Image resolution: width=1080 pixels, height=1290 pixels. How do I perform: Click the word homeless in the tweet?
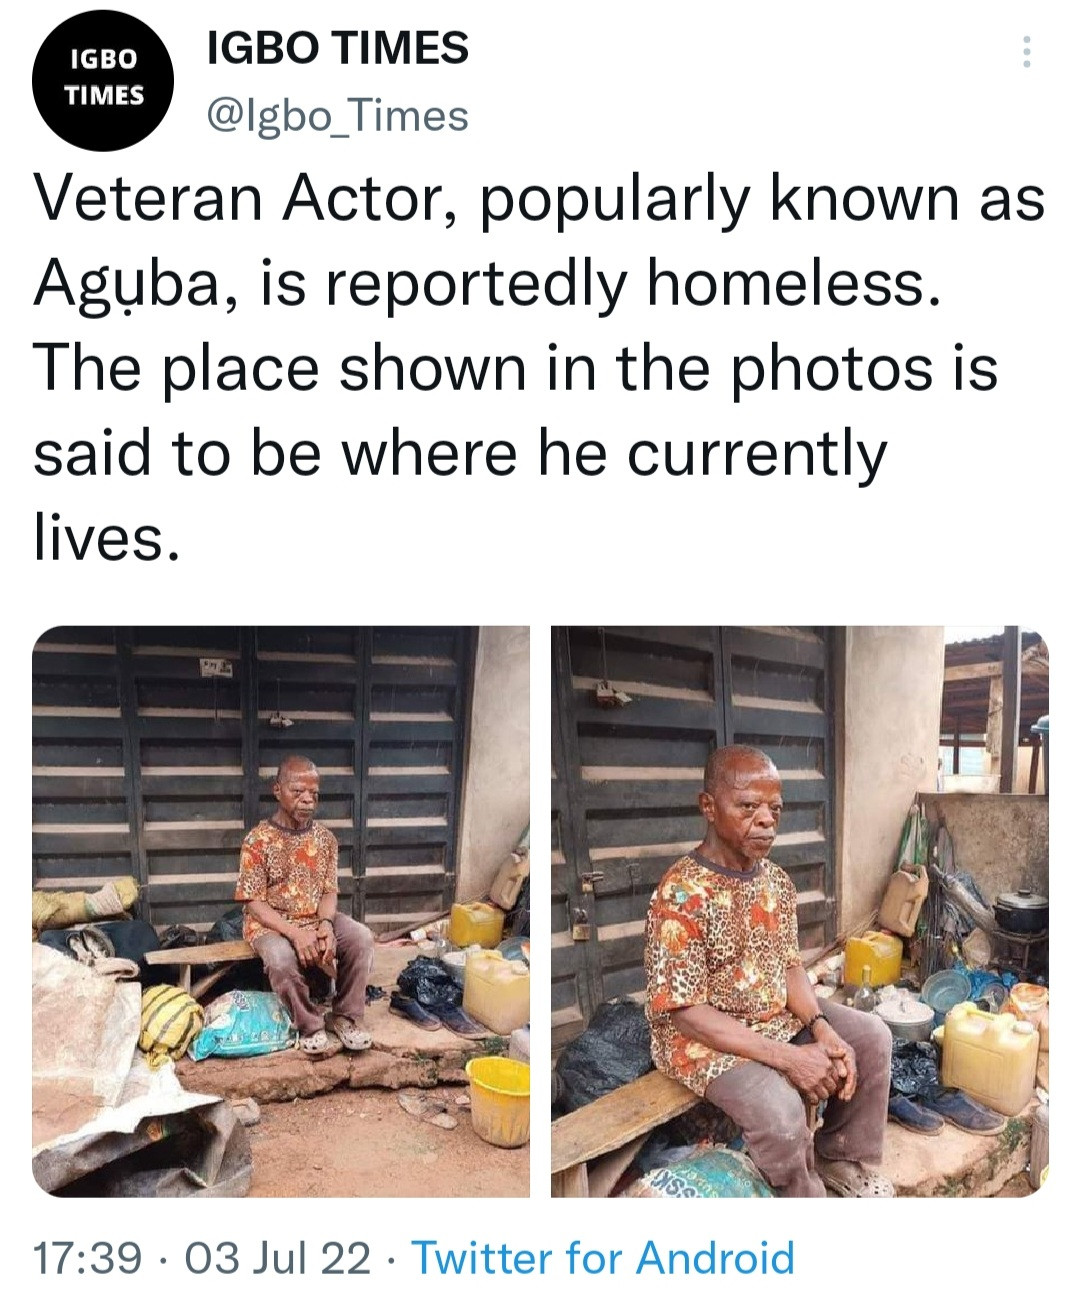click(794, 286)
